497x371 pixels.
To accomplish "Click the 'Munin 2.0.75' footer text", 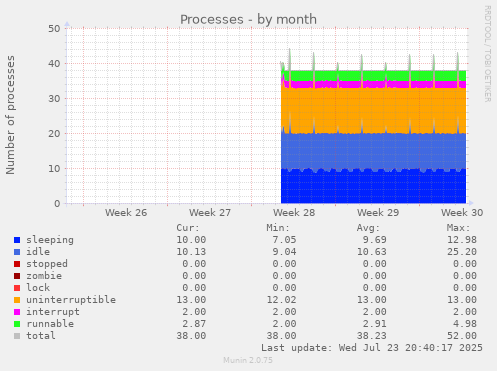I will tap(248, 360).
